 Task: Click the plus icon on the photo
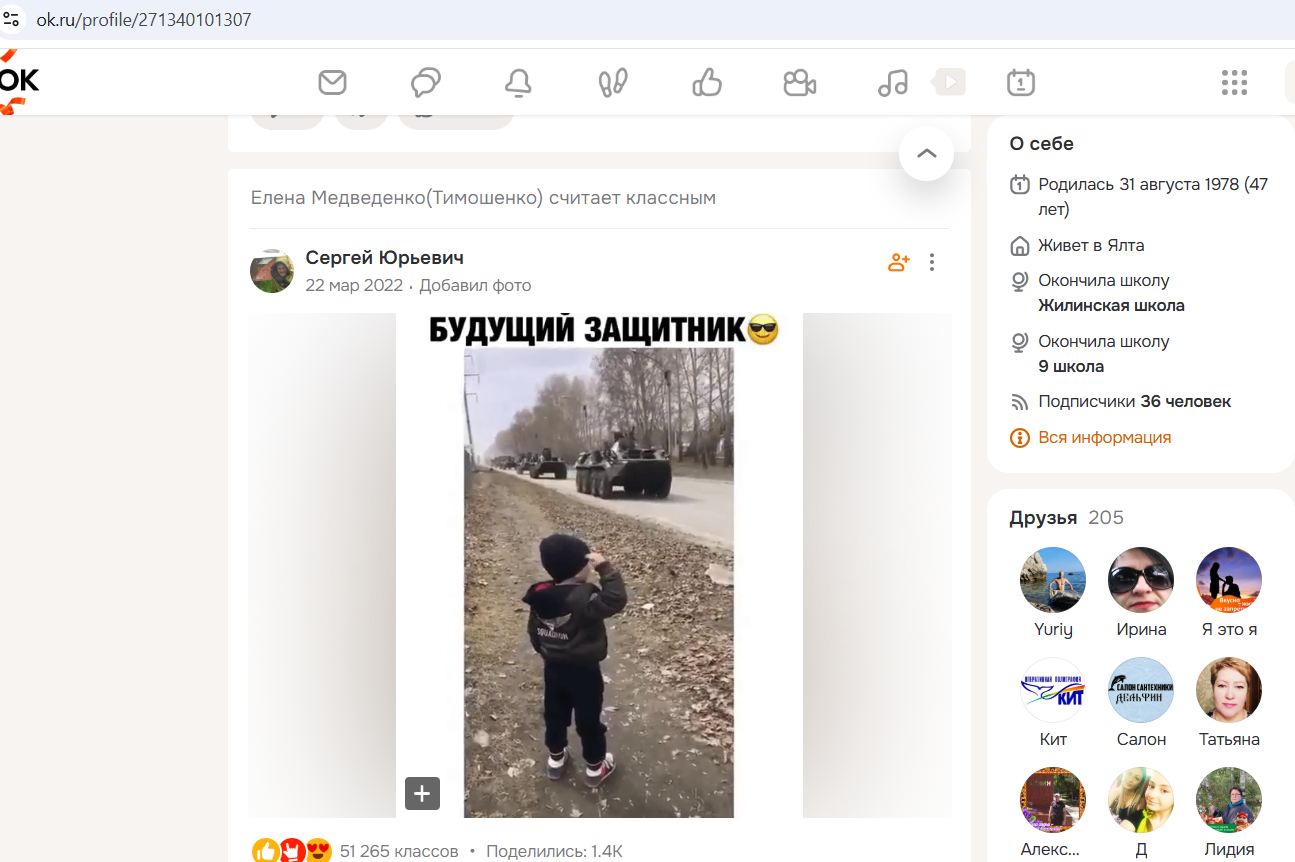pos(422,793)
